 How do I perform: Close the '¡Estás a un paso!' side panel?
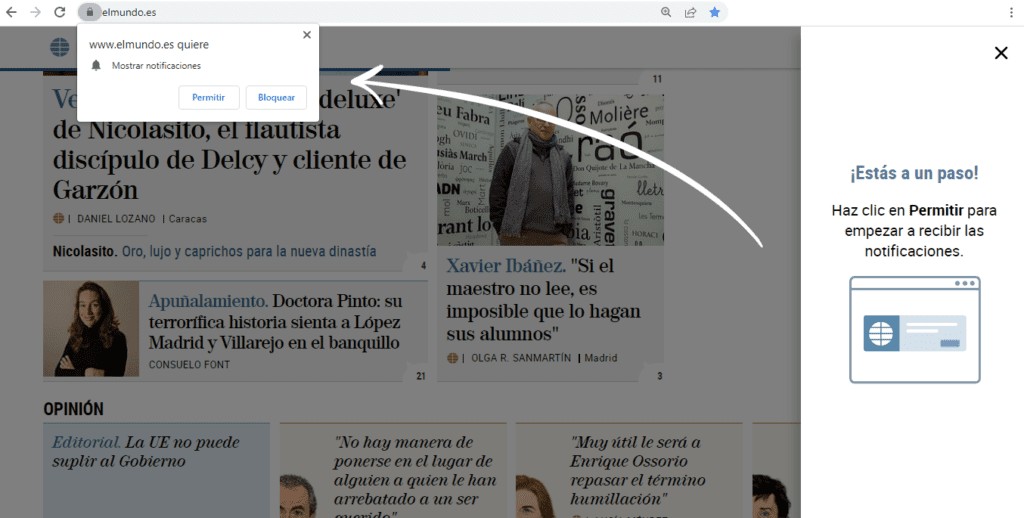[1001, 53]
